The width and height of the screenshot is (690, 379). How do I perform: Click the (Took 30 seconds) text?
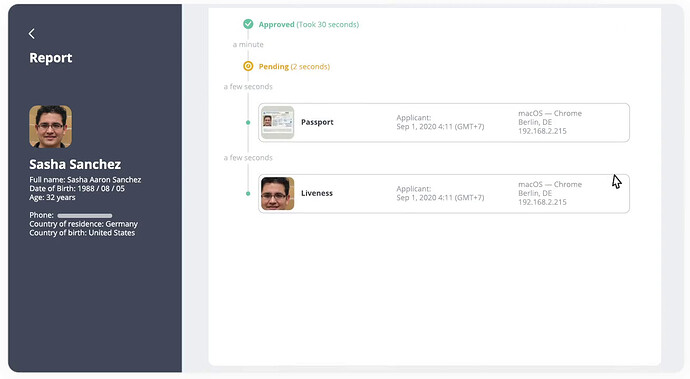coord(328,25)
